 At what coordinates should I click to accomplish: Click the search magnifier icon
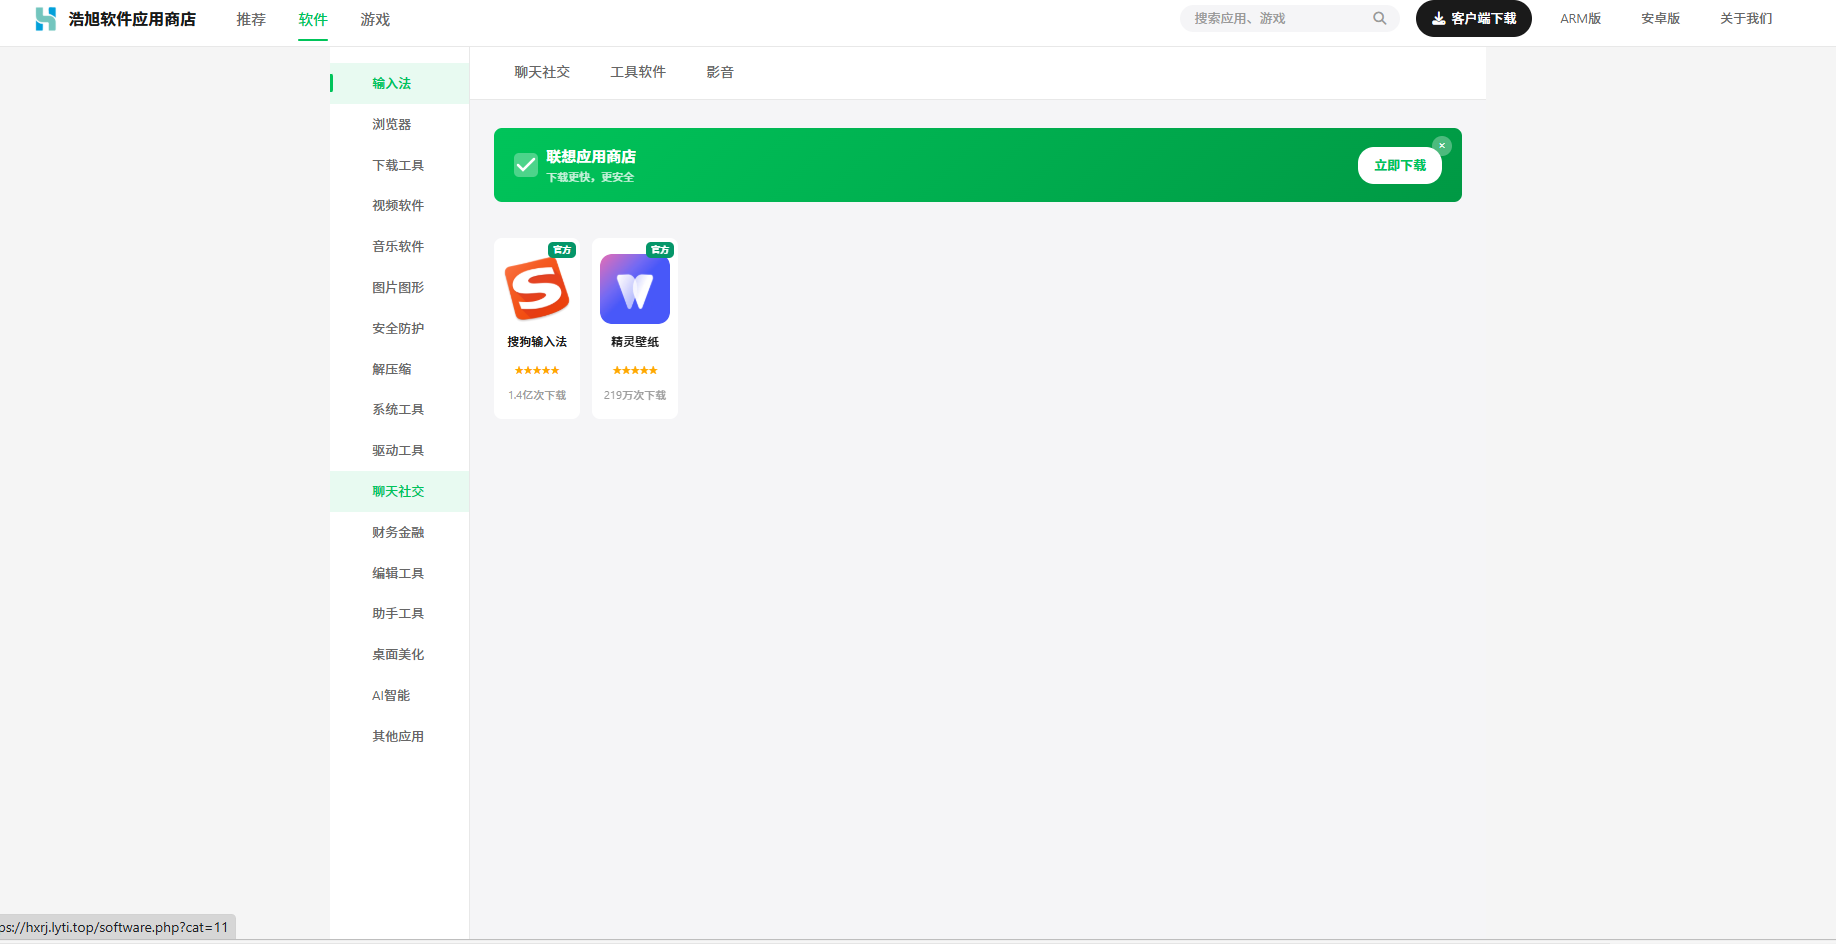click(1379, 18)
